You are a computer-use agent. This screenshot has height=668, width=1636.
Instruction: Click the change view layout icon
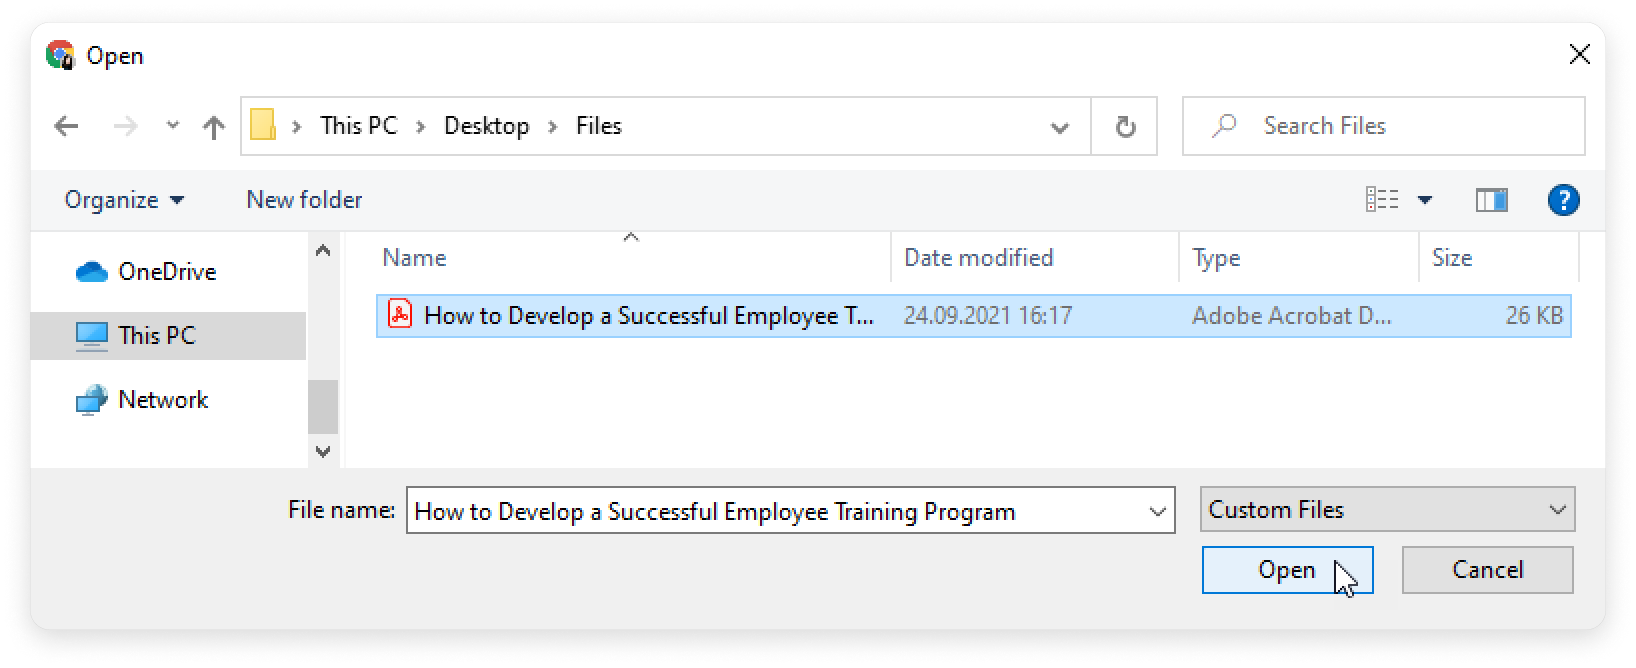click(x=1382, y=200)
